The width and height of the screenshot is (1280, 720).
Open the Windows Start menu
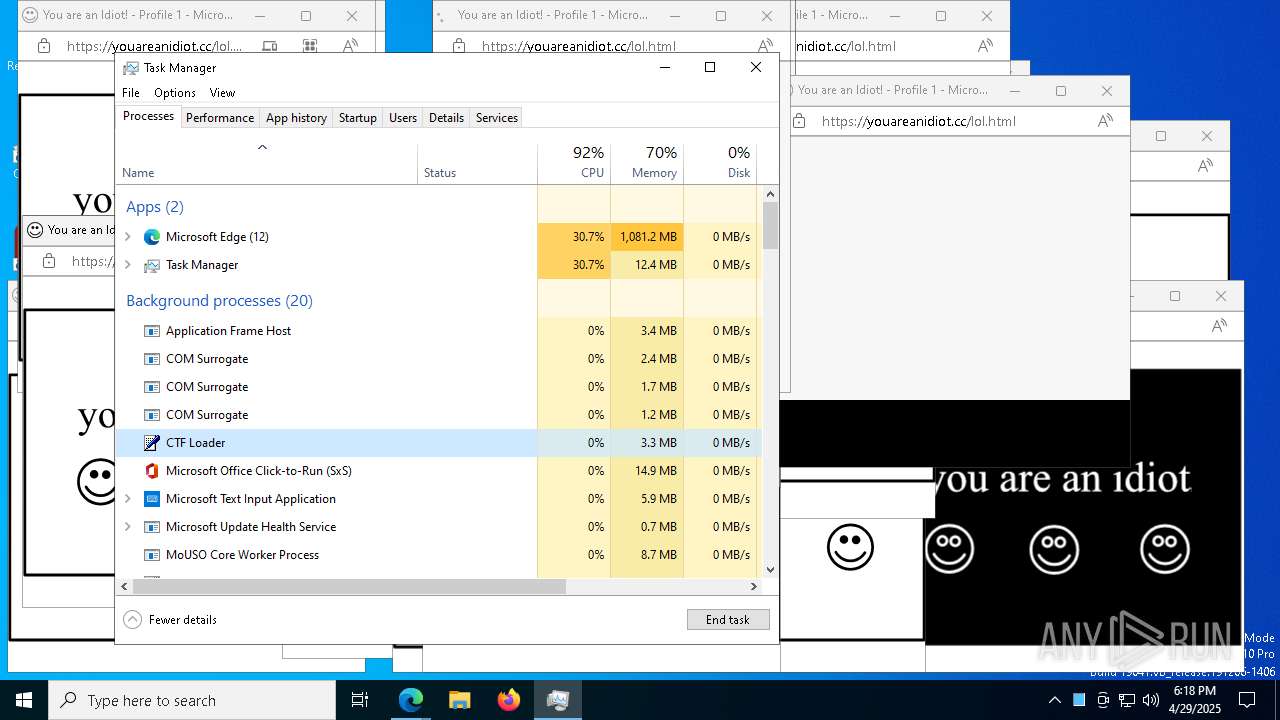(24, 700)
